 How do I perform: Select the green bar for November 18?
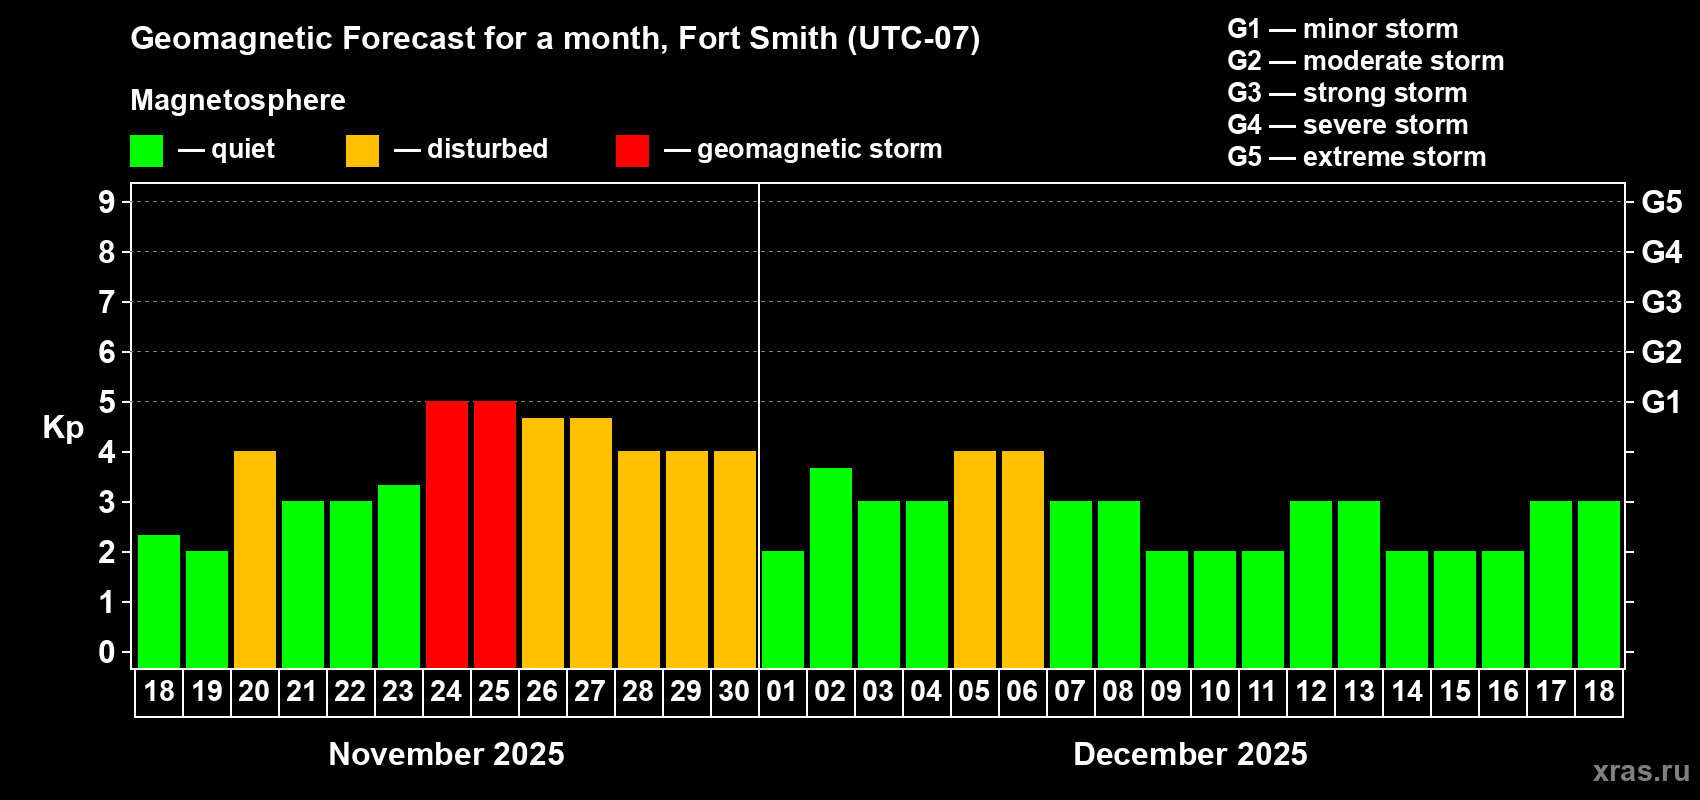[159, 601]
